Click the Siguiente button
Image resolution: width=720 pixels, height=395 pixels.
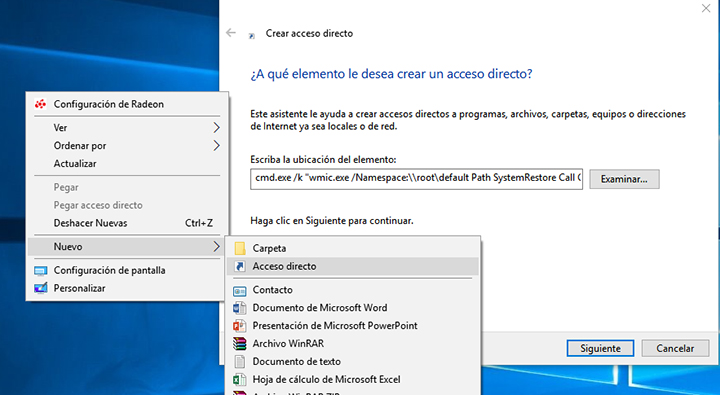[x=600, y=349]
